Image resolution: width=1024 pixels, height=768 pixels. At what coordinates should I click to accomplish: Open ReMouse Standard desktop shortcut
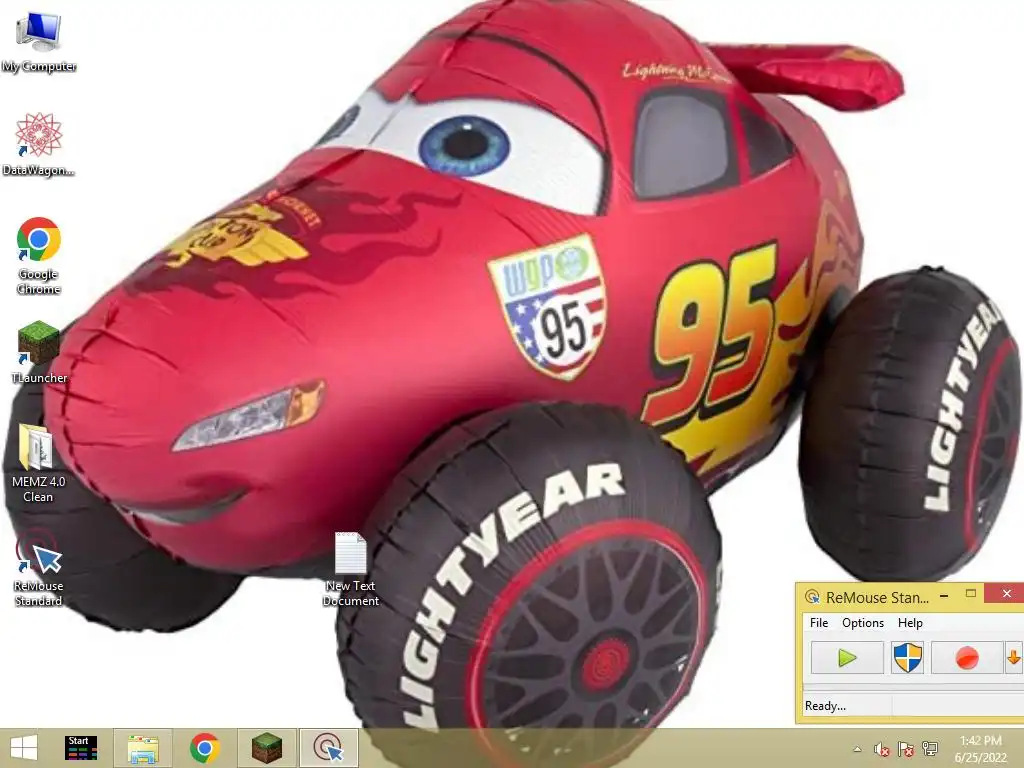point(39,567)
